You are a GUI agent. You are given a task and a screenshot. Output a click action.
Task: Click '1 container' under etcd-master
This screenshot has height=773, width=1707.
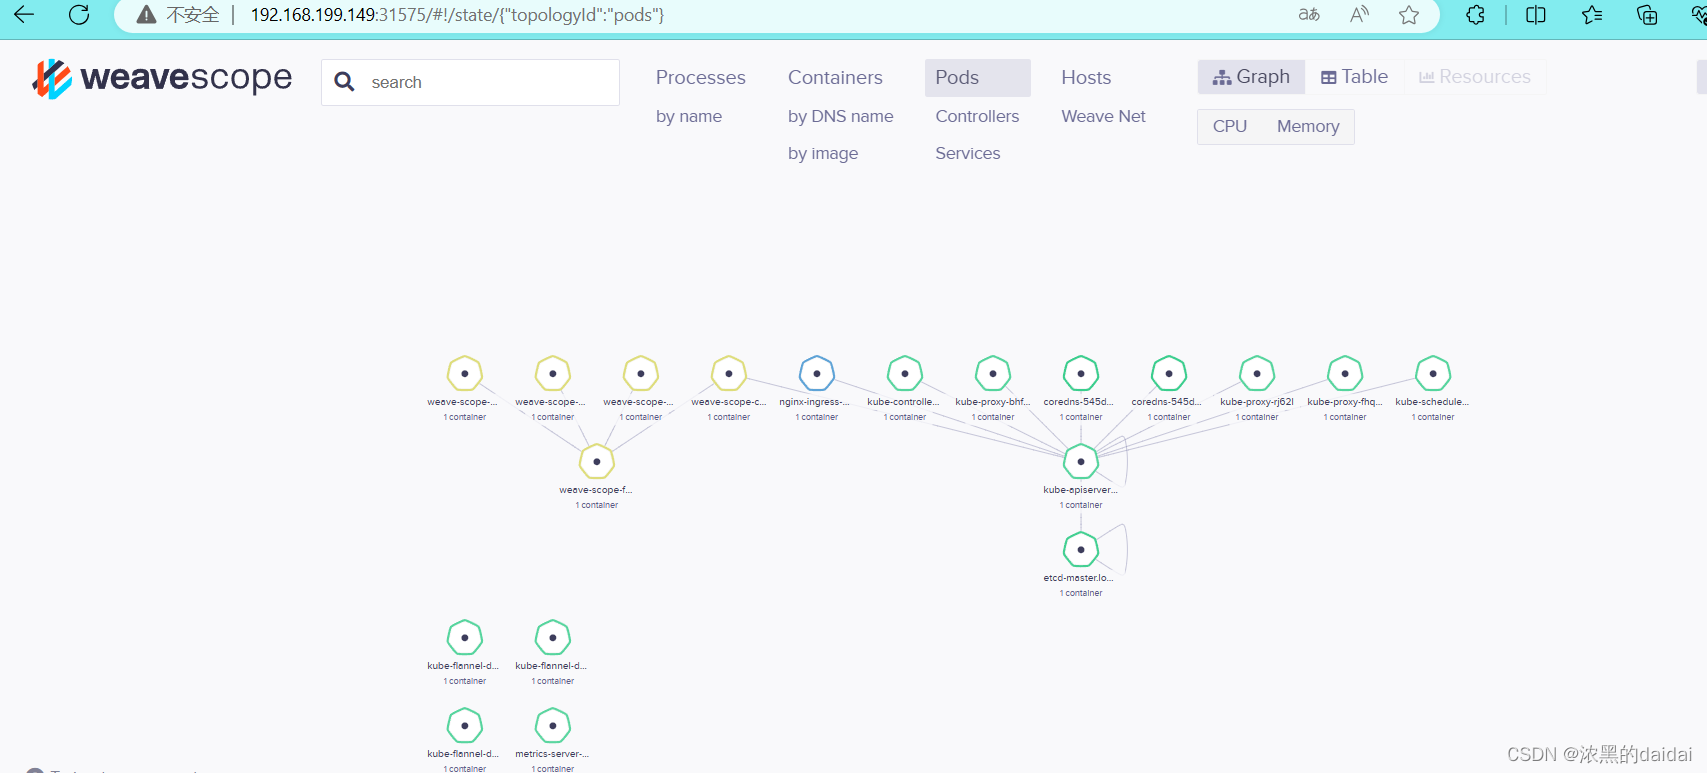pos(1081,593)
